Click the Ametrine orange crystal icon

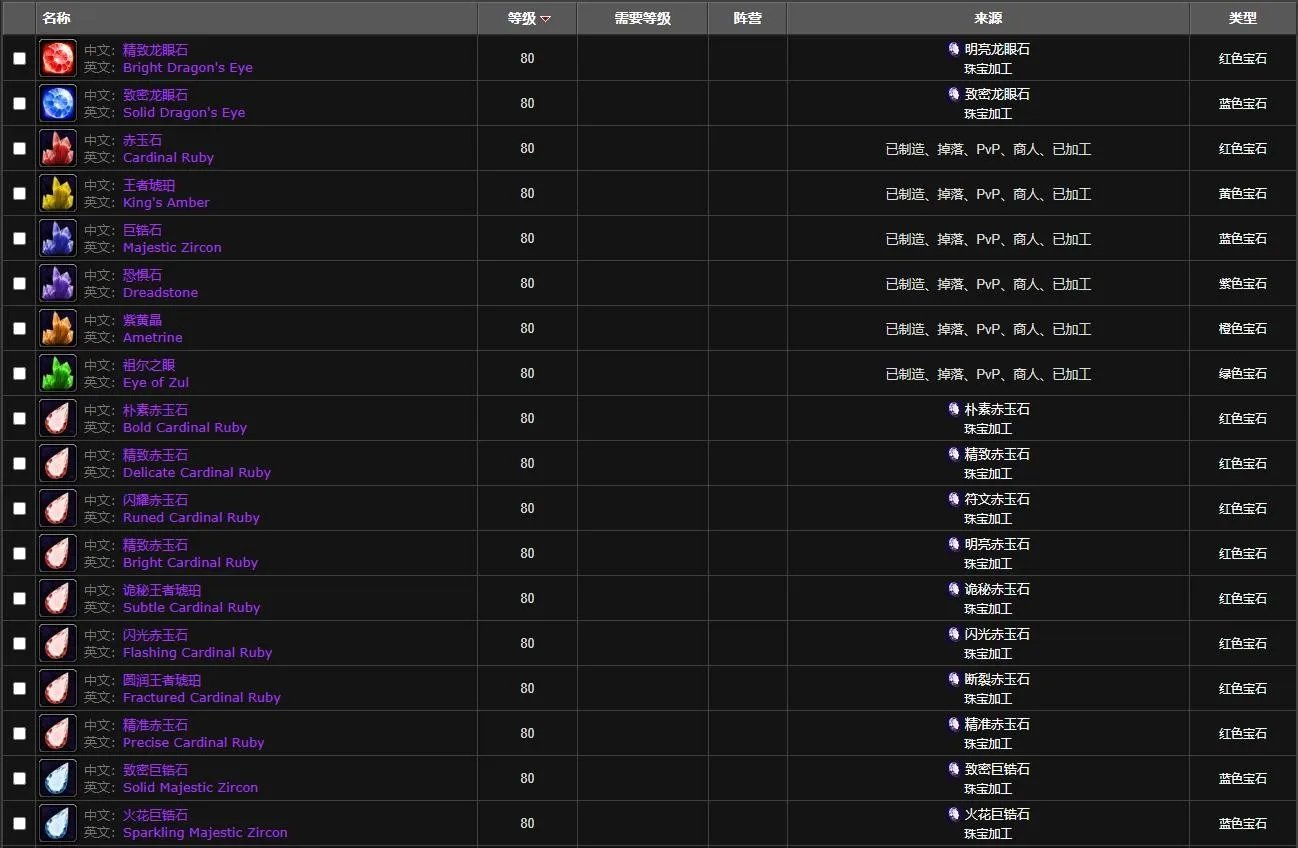[x=58, y=328]
